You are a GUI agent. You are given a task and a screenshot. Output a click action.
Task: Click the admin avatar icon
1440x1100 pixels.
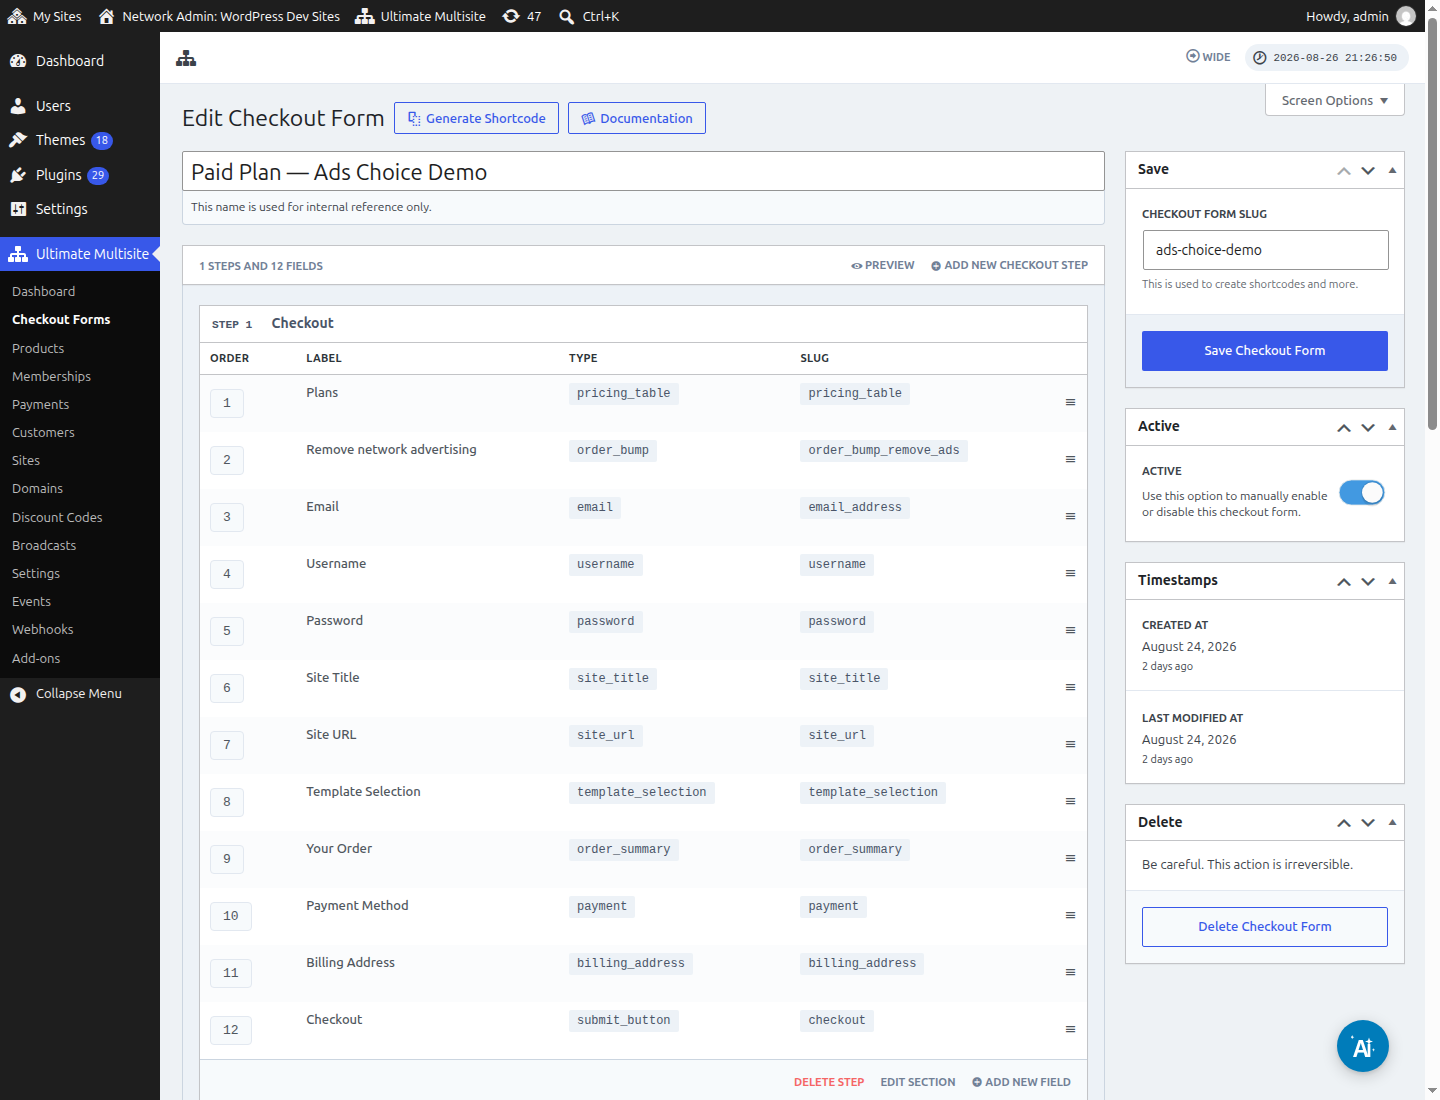point(1405,16)
